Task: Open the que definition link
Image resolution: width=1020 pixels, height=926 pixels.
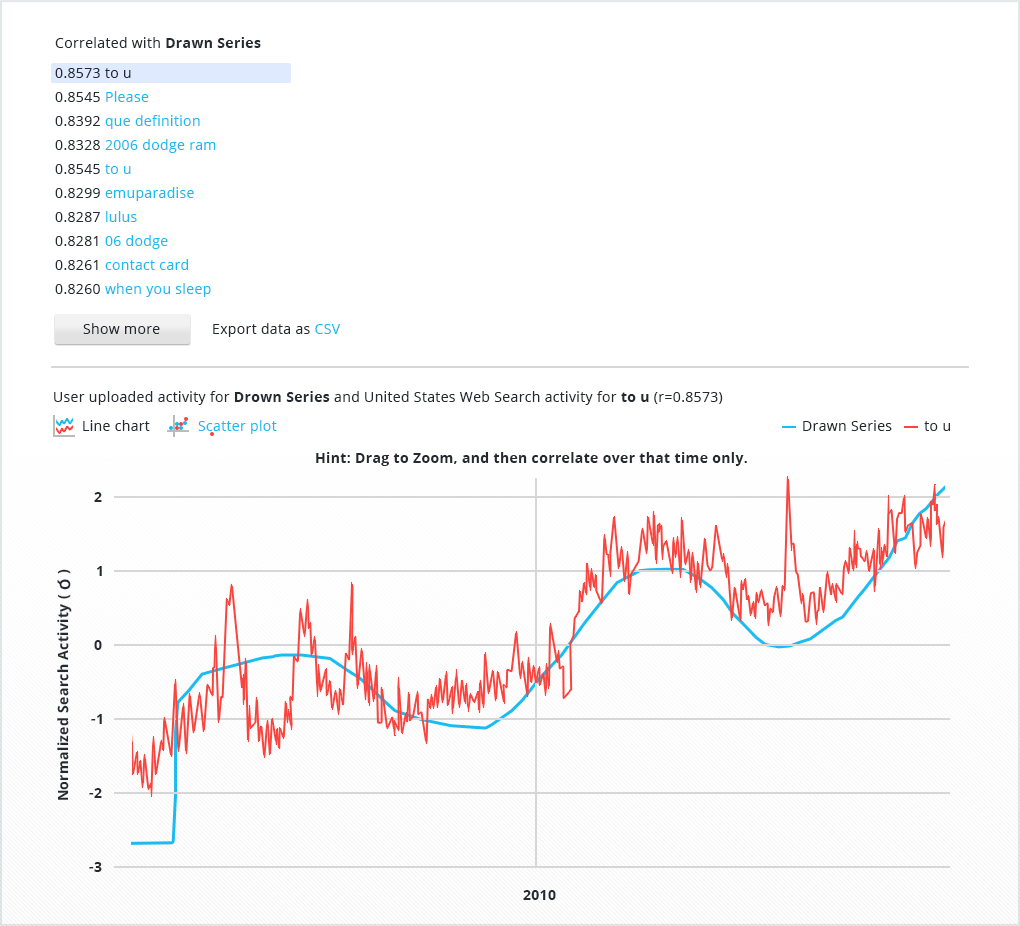Action: click(x=152, y=121)
